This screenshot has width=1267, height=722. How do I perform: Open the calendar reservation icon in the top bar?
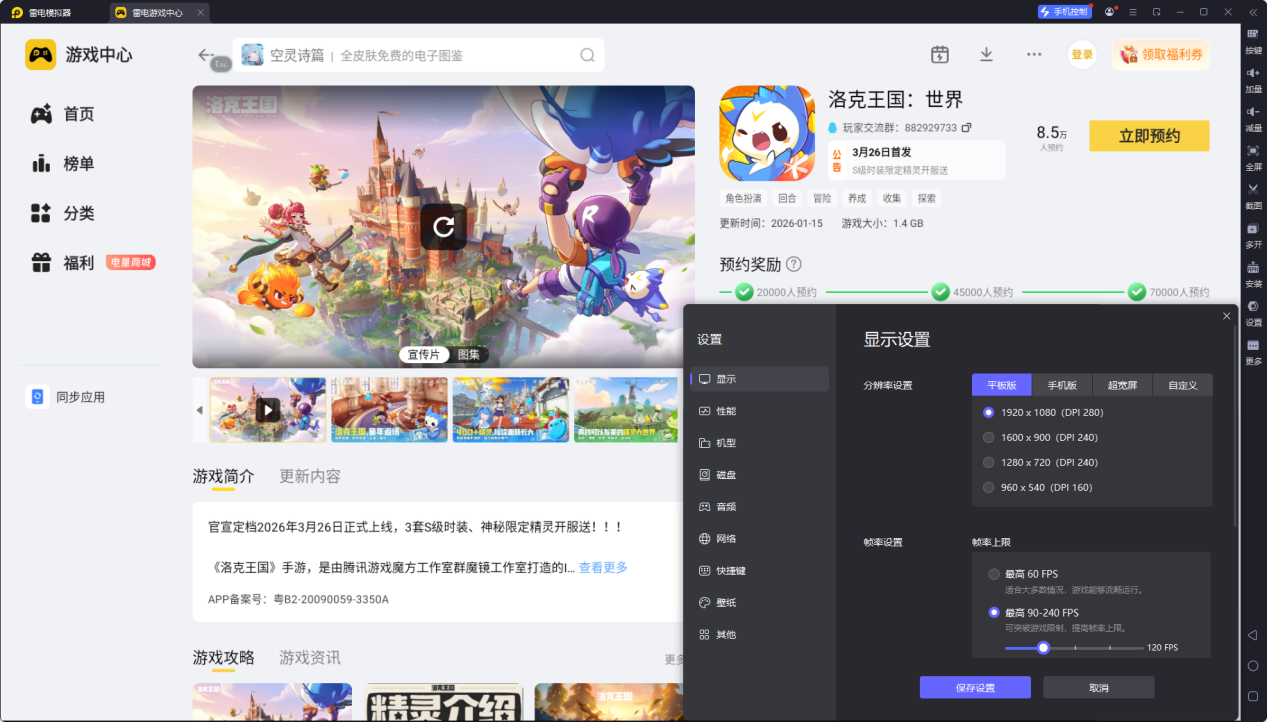(939, 54)
